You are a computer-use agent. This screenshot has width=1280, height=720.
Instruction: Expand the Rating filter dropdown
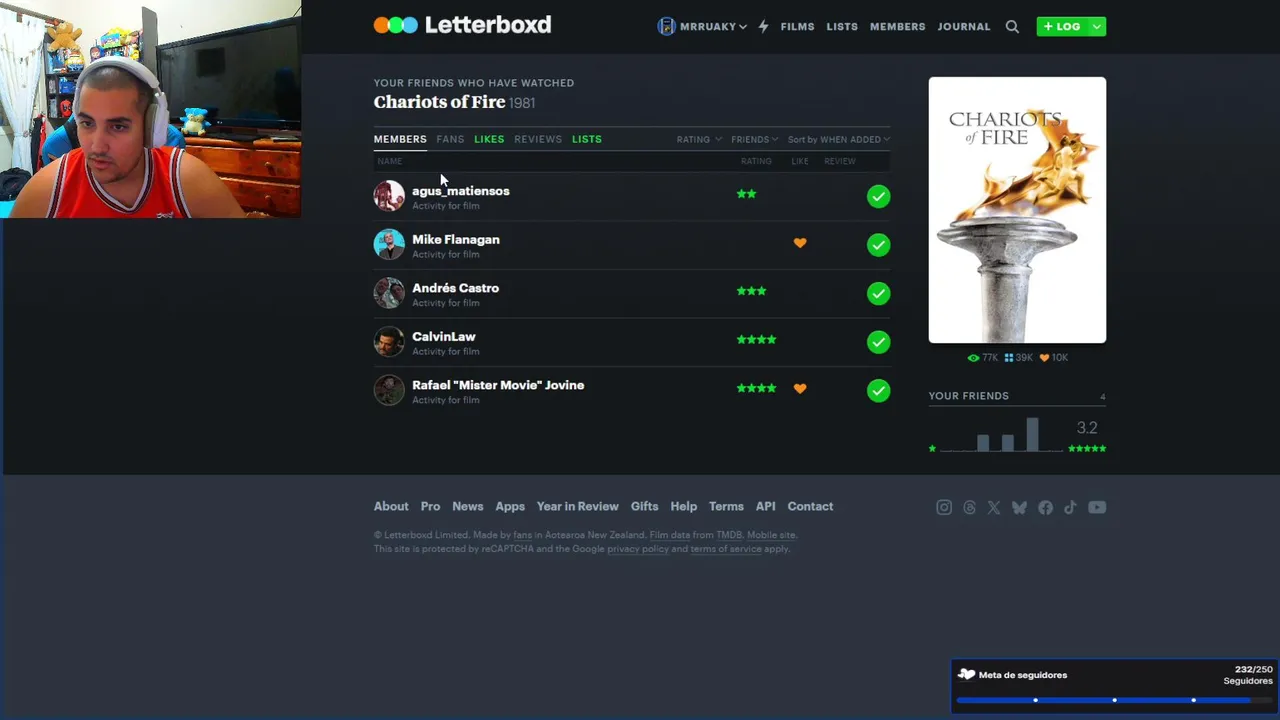699,140
